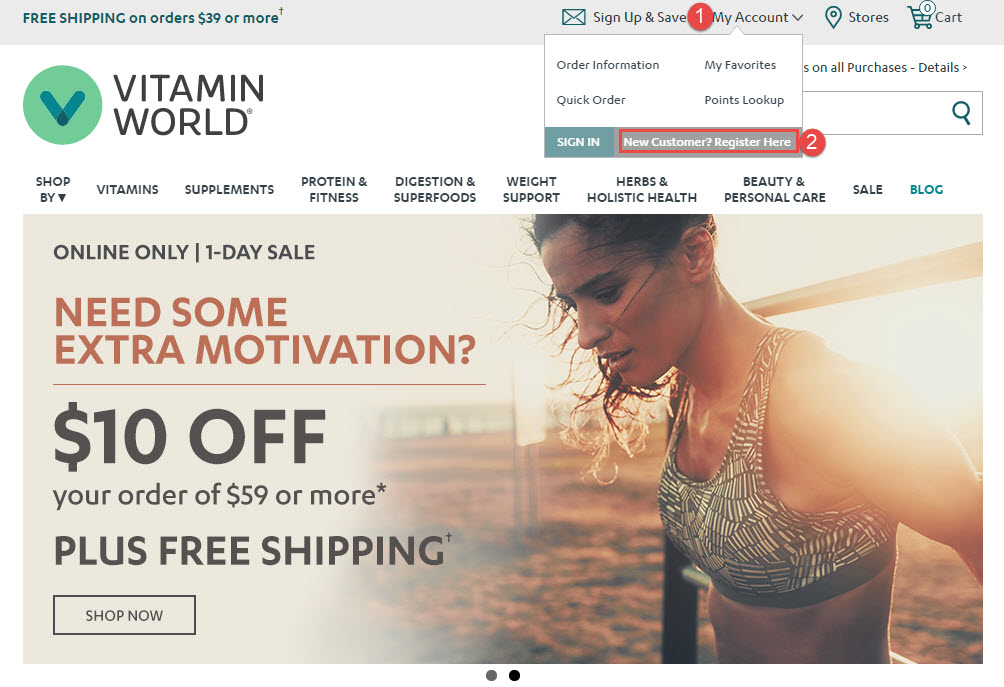Open Details link for purchases offer
1004x687 pixels.
click(x=943, y=67)
